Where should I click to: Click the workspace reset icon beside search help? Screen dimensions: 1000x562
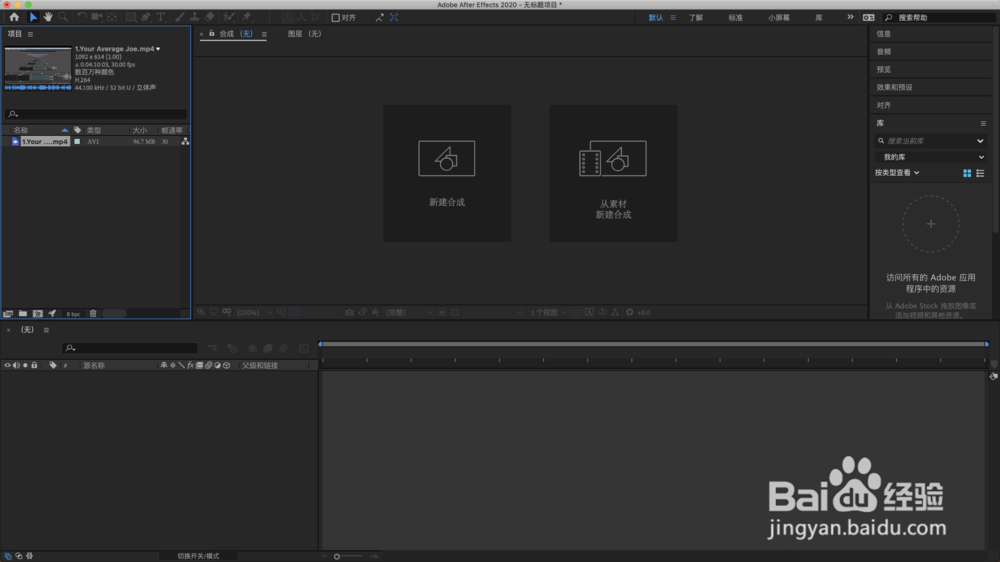point(869,17)
